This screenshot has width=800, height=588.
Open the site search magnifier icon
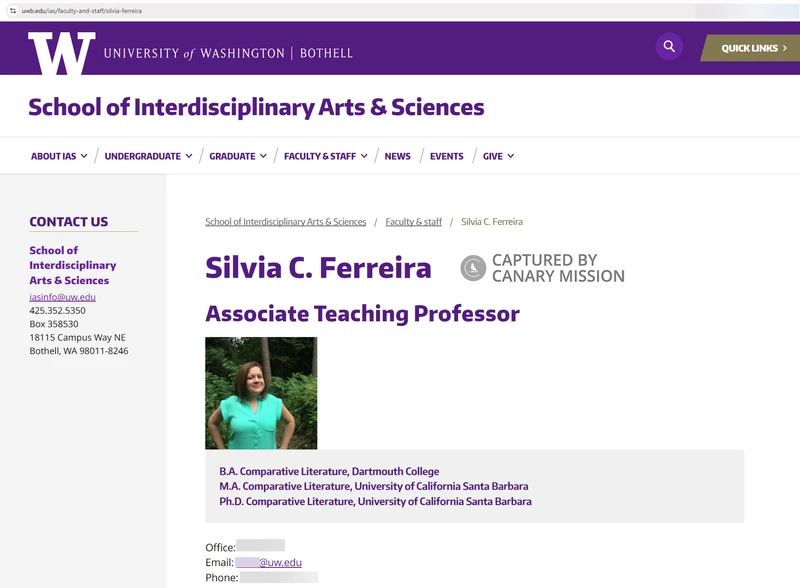[x=669, y=46]
